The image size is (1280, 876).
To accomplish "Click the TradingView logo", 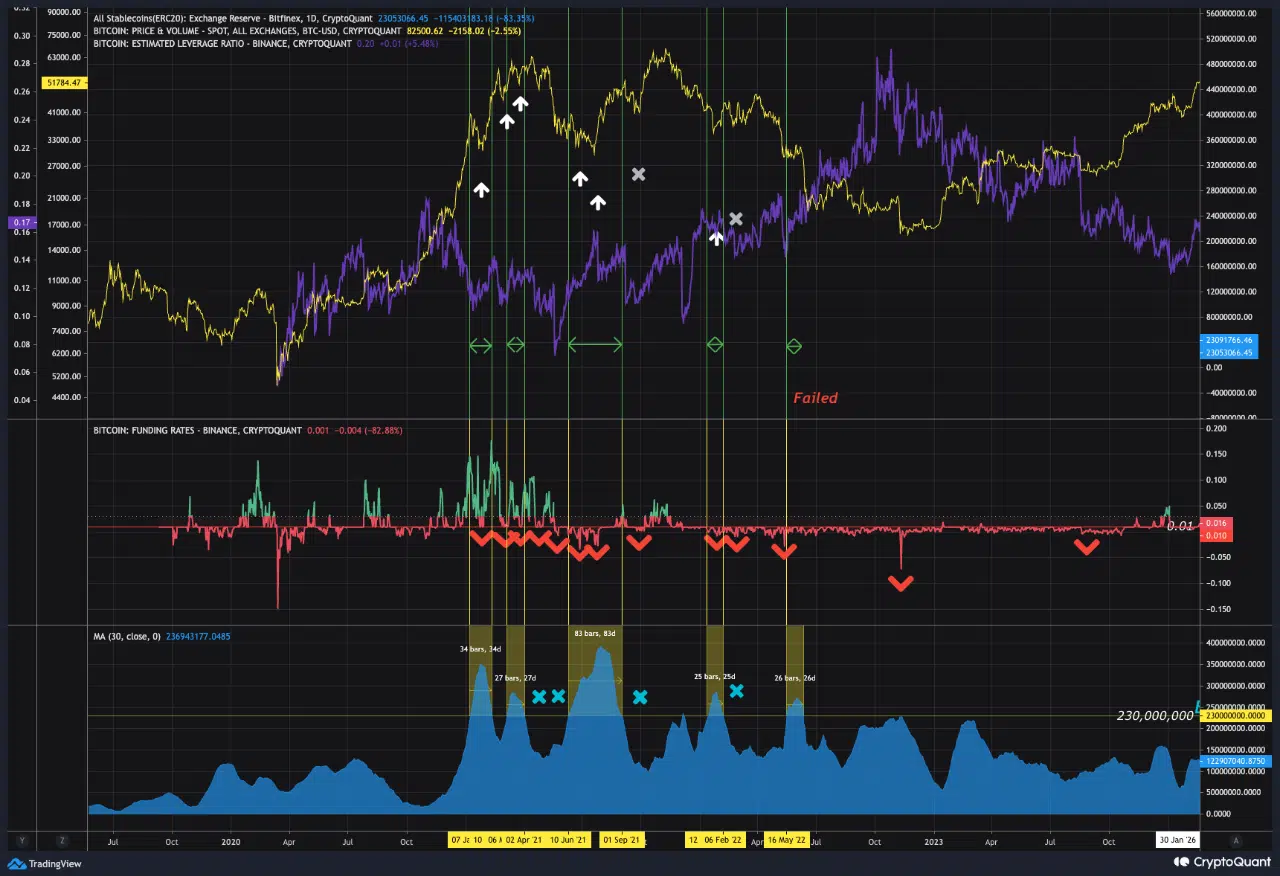I will (x=45, y=863).
